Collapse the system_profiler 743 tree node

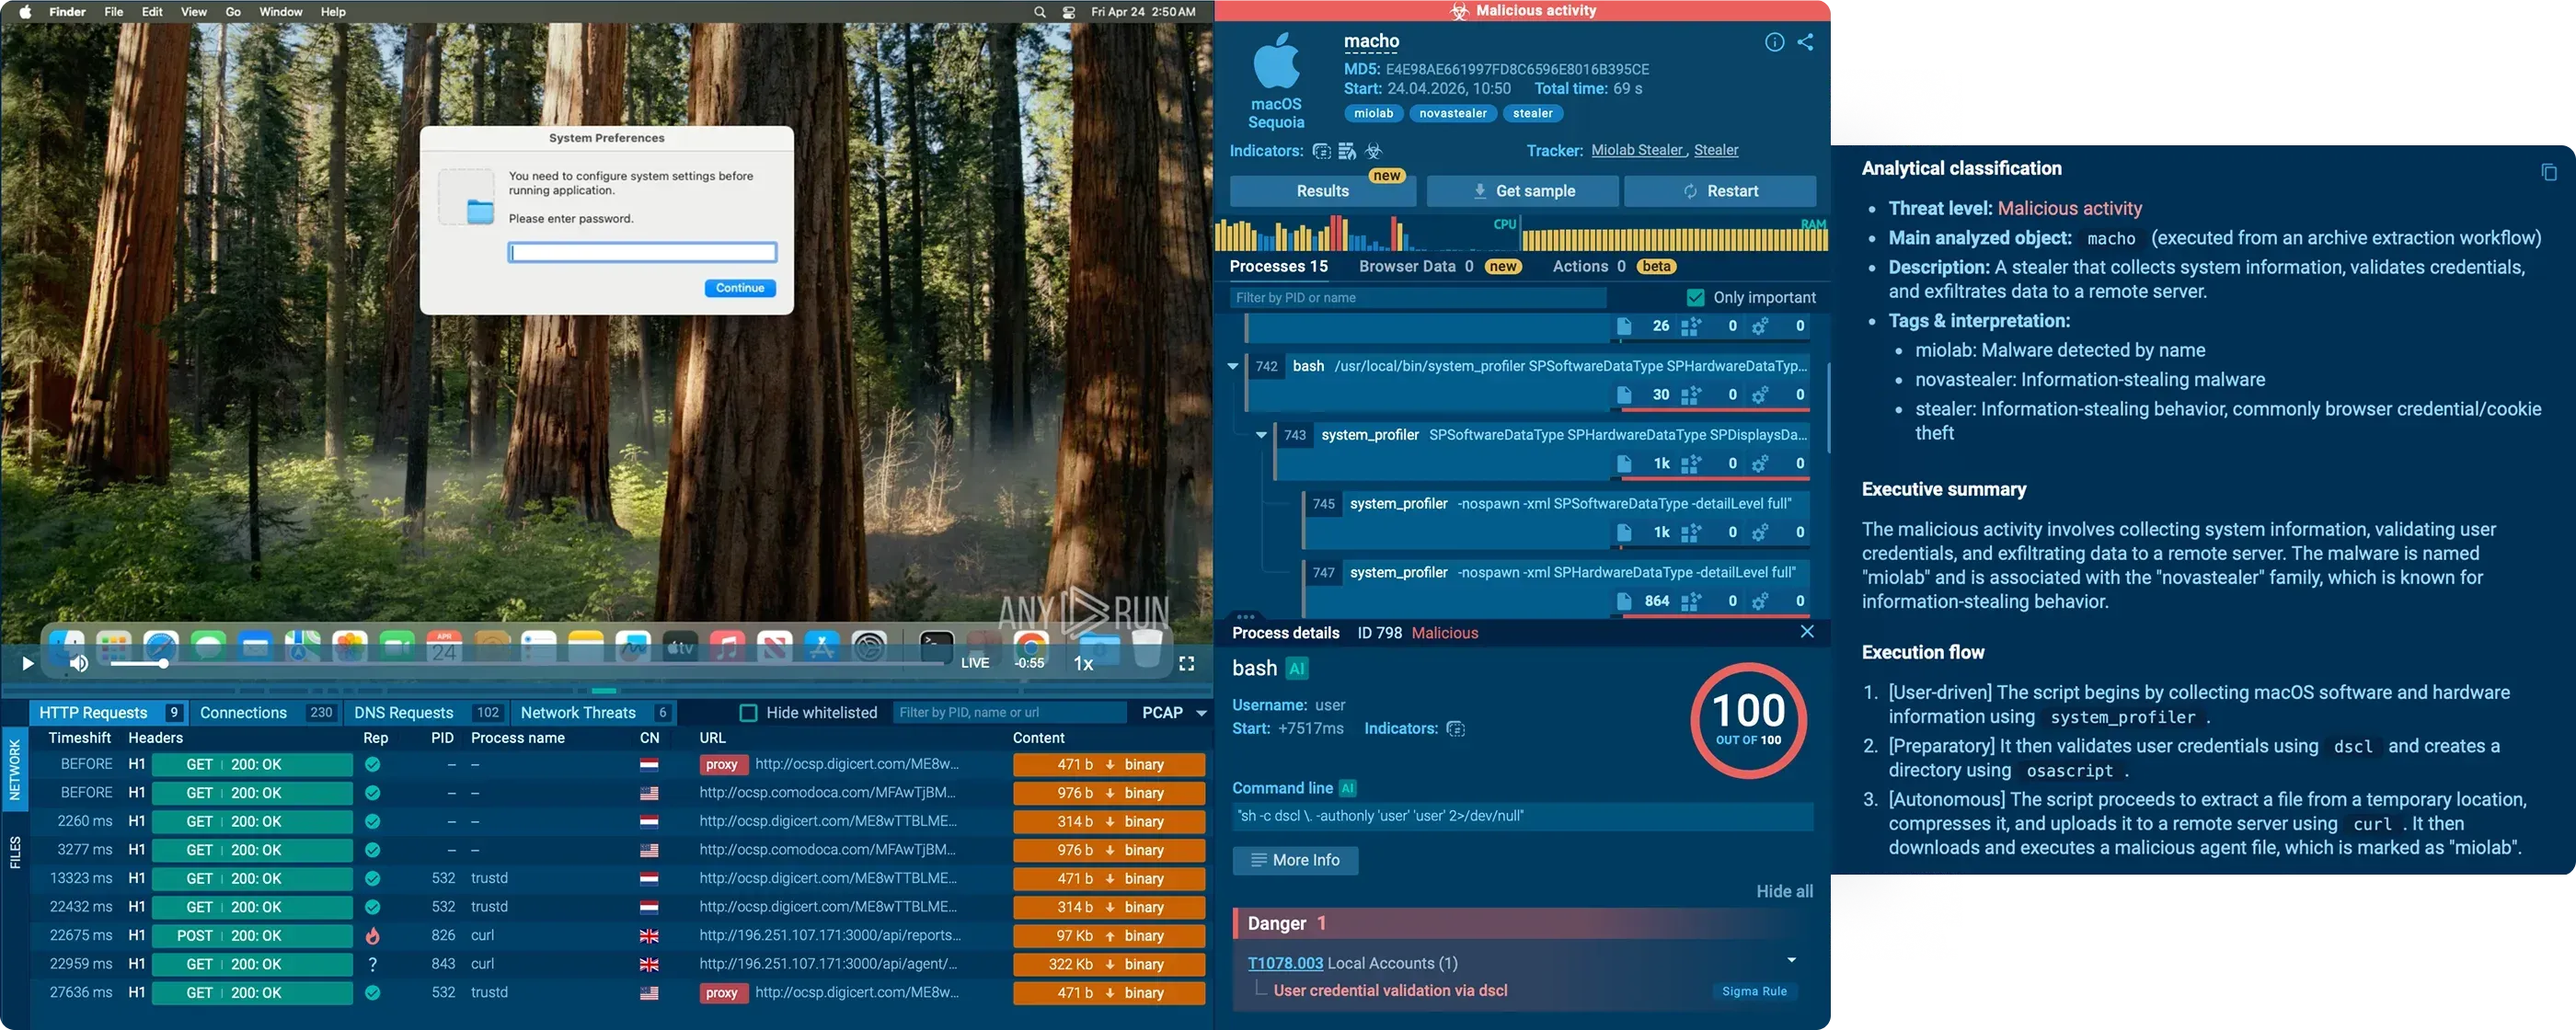1261,435
